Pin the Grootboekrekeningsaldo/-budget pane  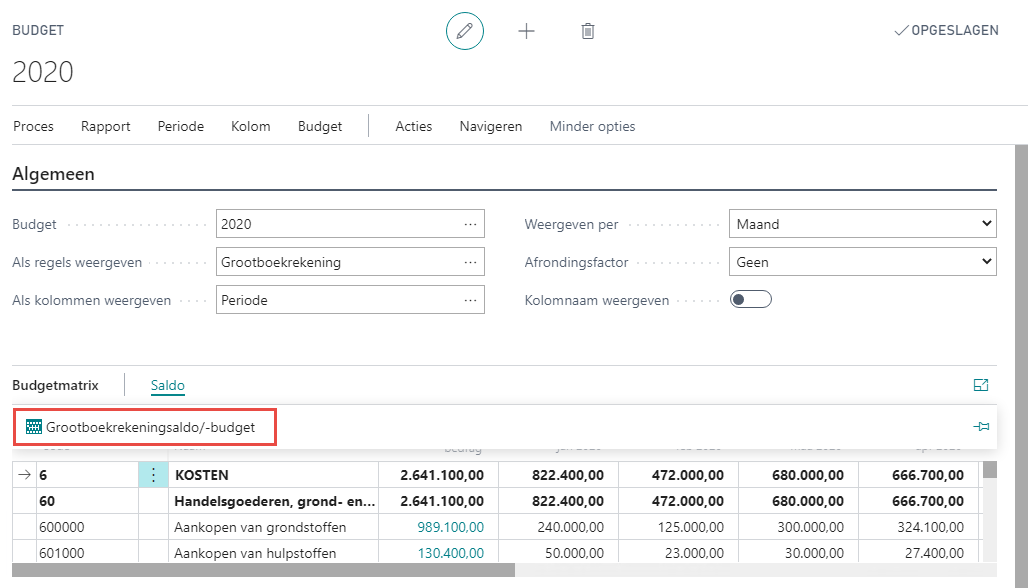981,426
